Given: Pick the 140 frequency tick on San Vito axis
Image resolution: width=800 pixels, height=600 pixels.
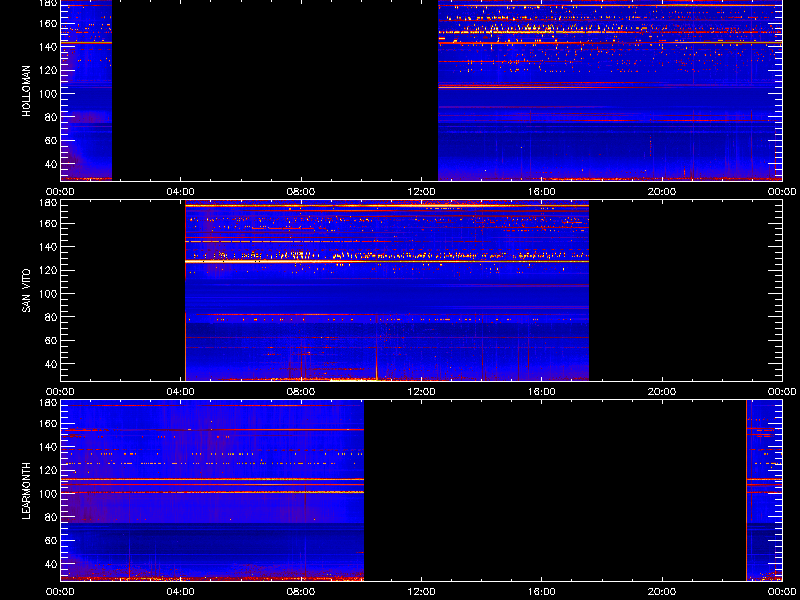Looking at the screenshot, I should point(49,246).
